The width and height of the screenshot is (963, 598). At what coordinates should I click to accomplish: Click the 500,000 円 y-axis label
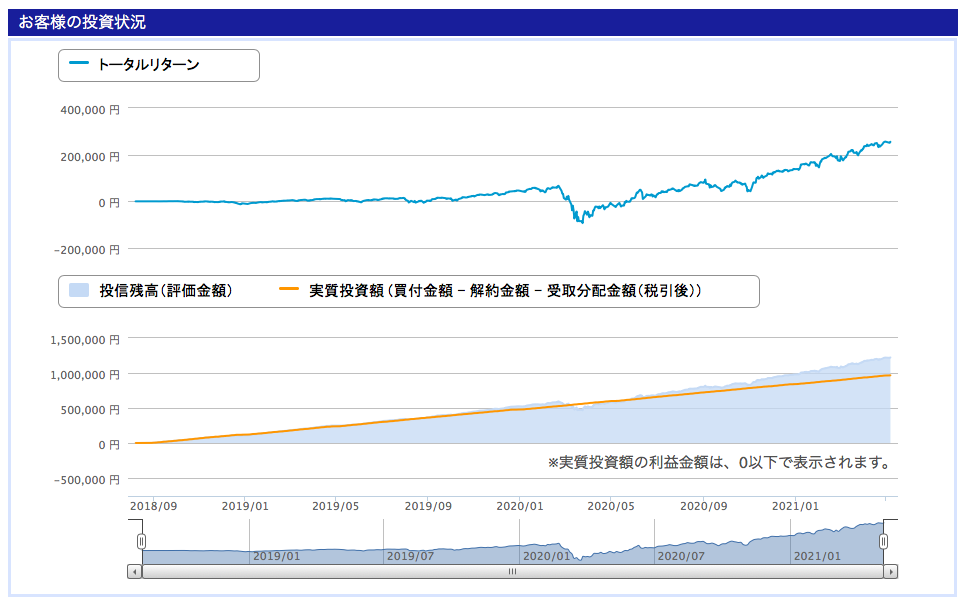click(x=90, y=410)
